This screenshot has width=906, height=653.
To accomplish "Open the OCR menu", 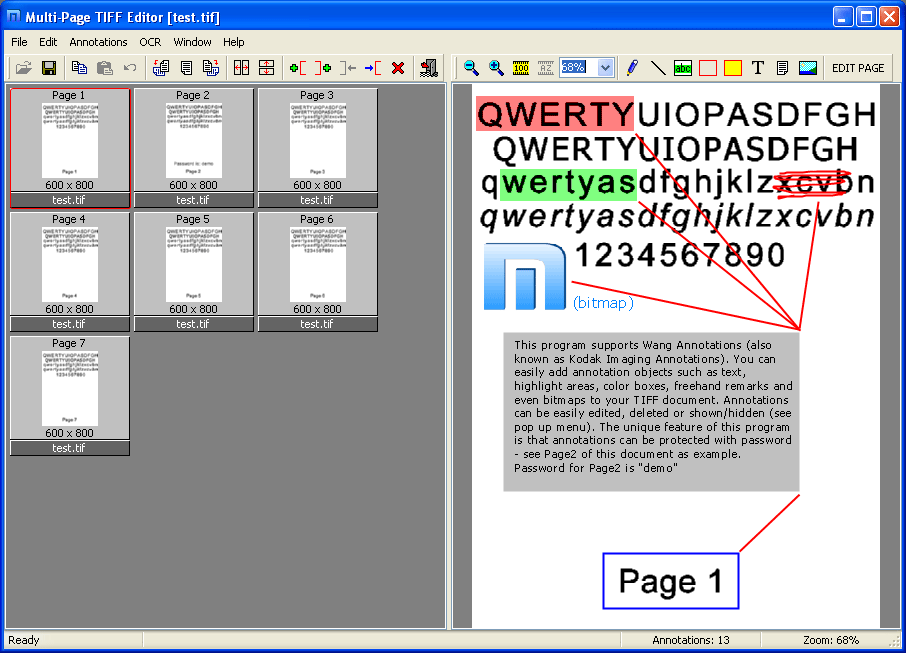I will (150, 42).
